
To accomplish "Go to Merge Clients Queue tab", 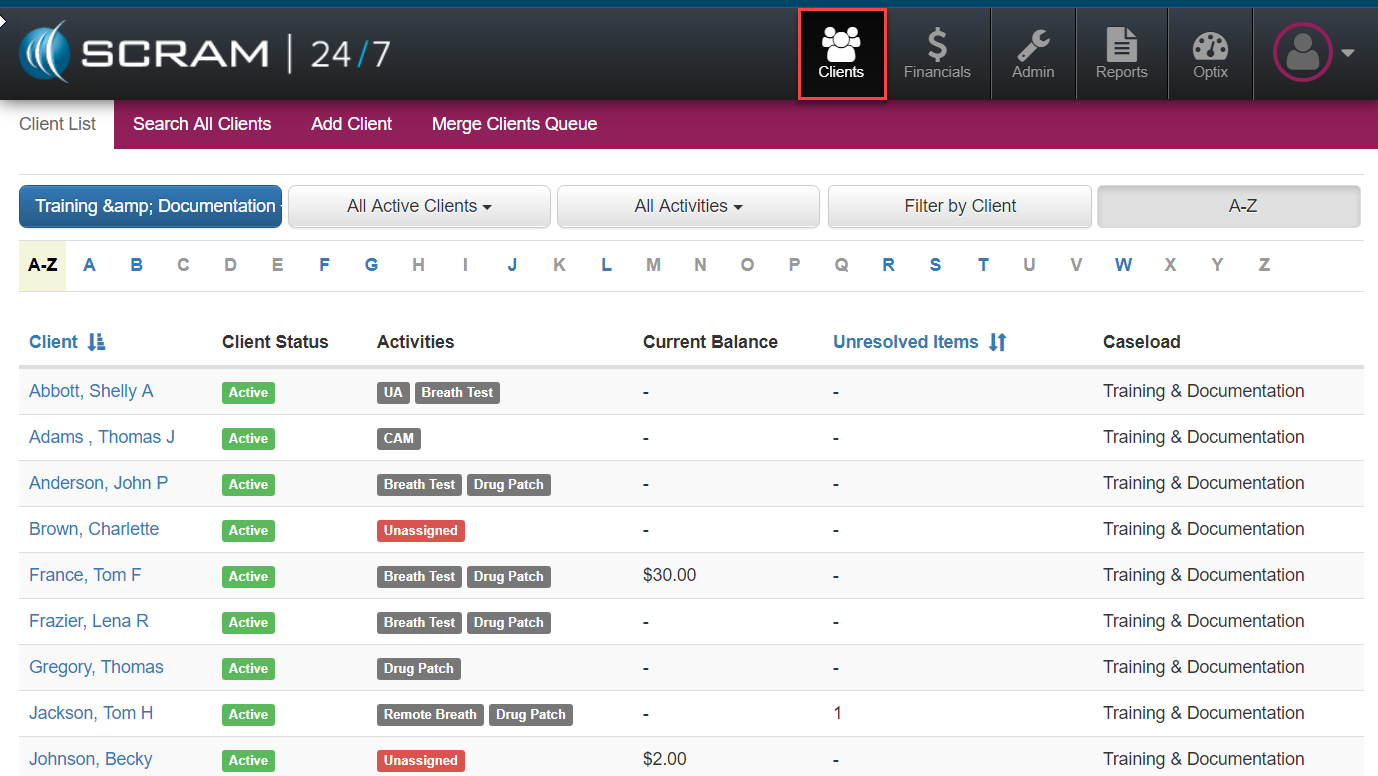I will pos(514,124).
